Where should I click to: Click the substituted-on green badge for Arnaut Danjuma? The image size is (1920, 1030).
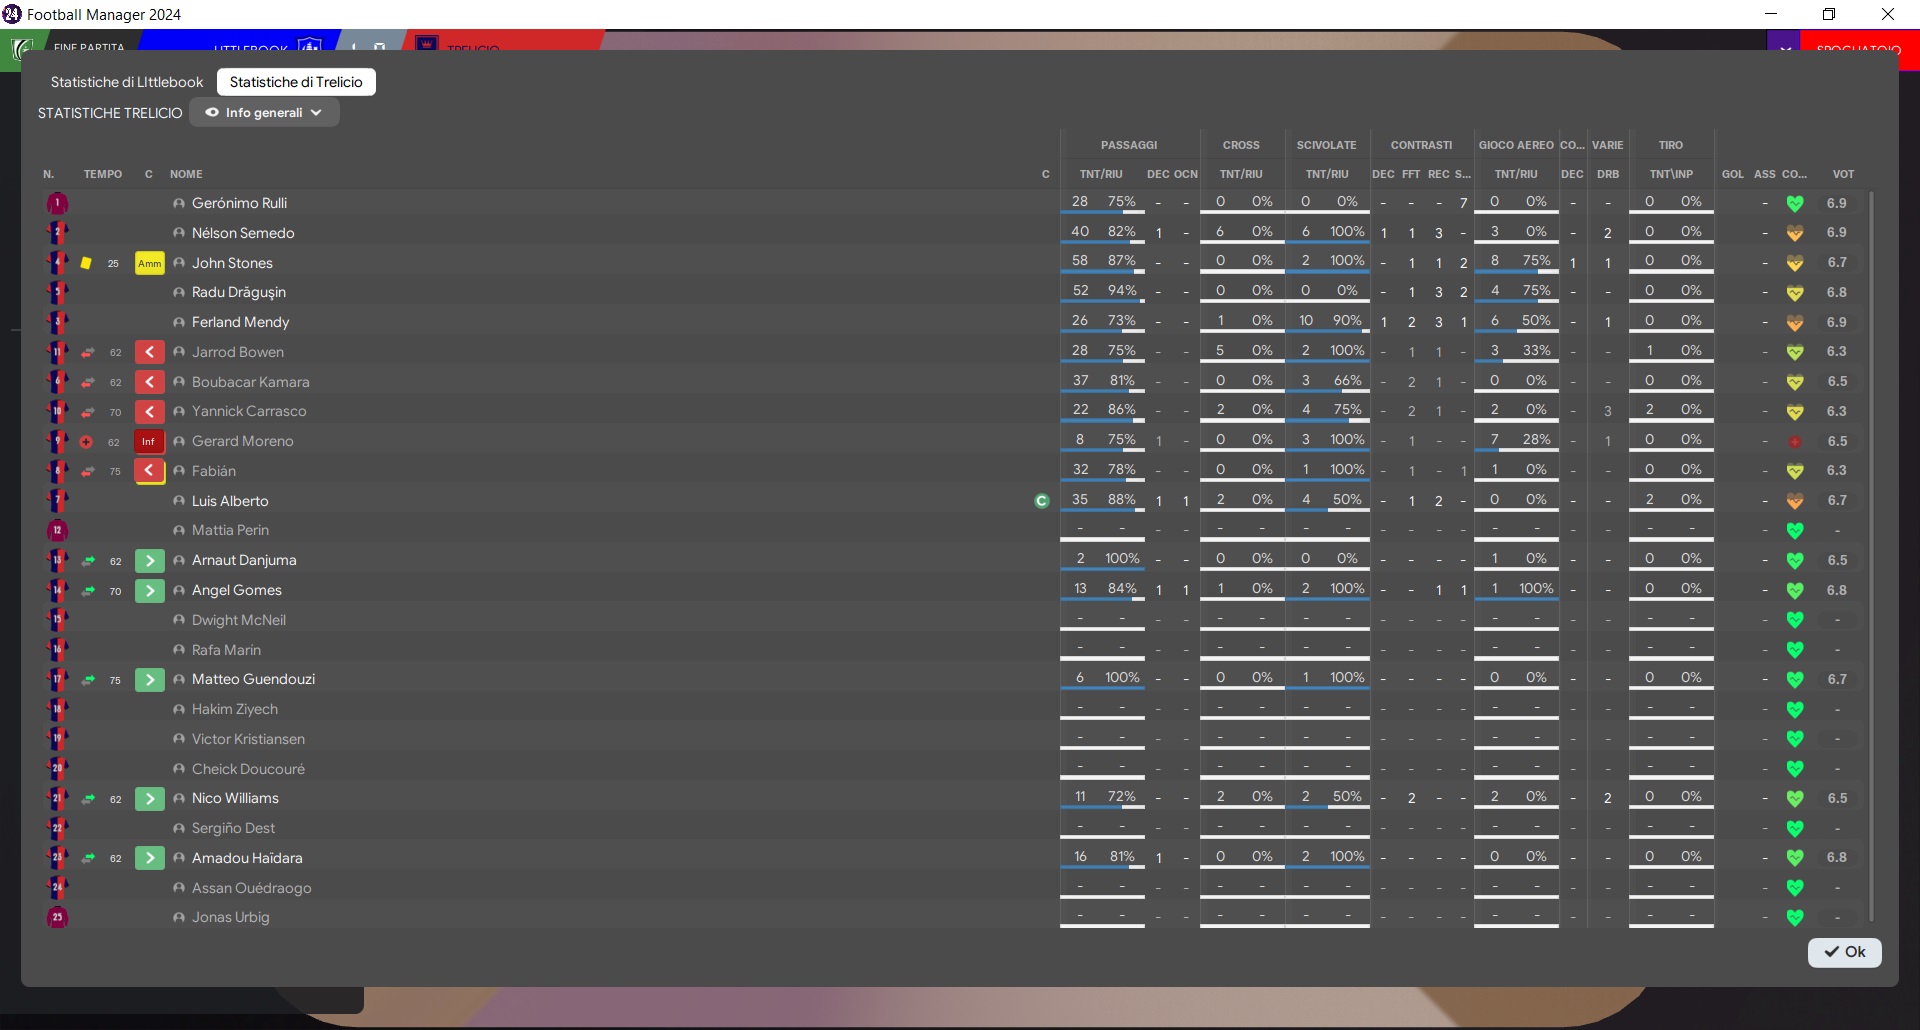pos(150,560)
